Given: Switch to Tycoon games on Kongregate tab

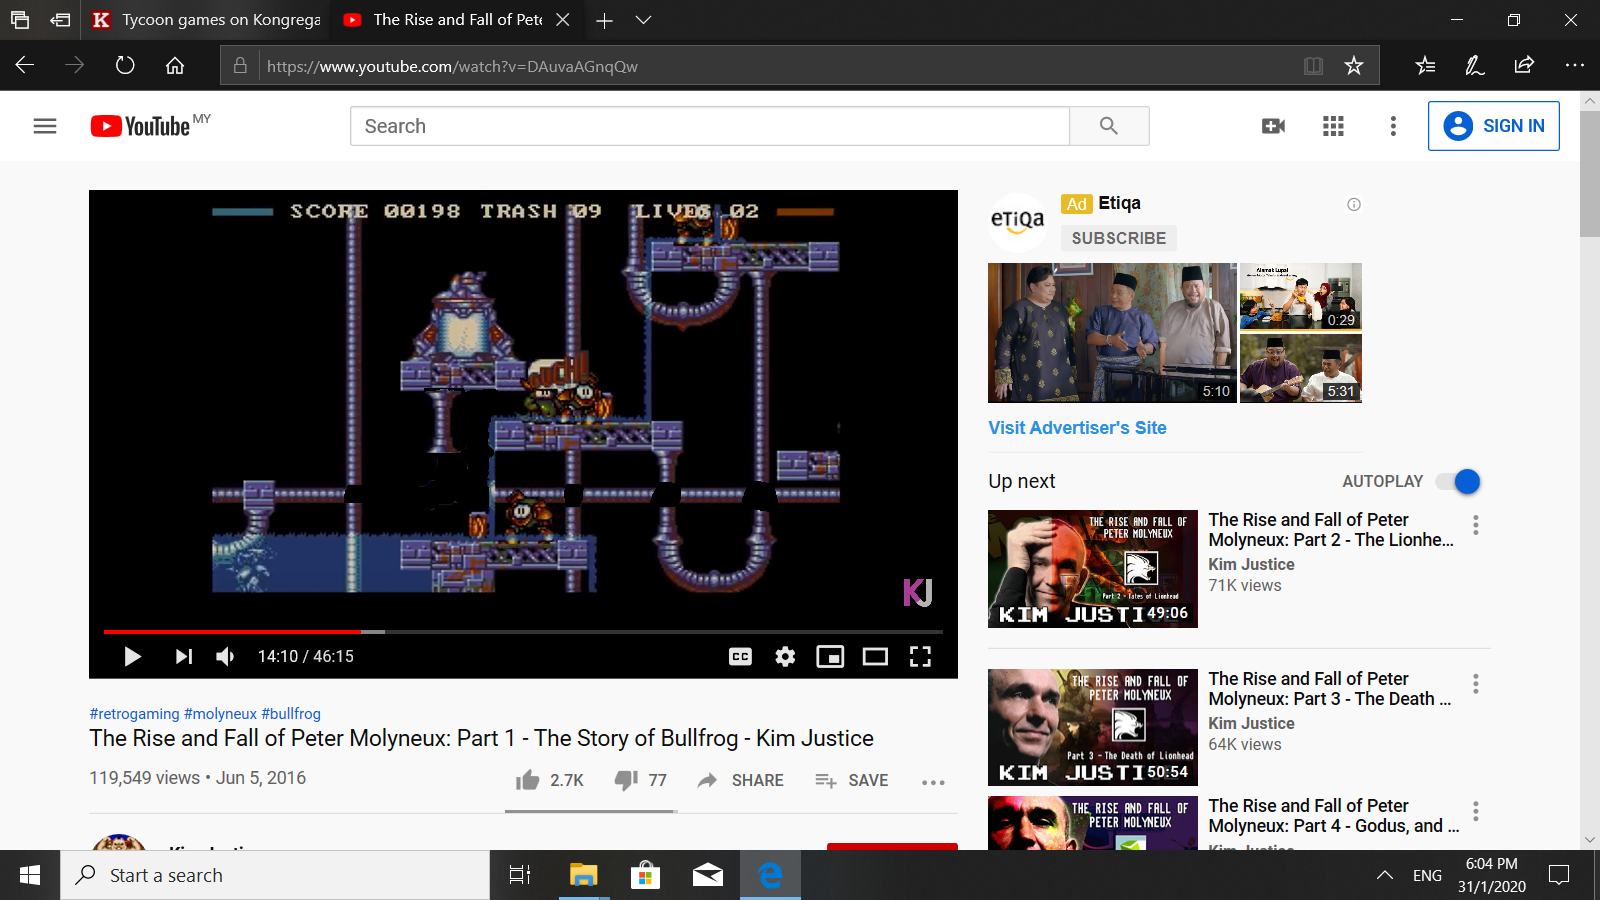Looking at the screenshot, I should click(207, 20).
